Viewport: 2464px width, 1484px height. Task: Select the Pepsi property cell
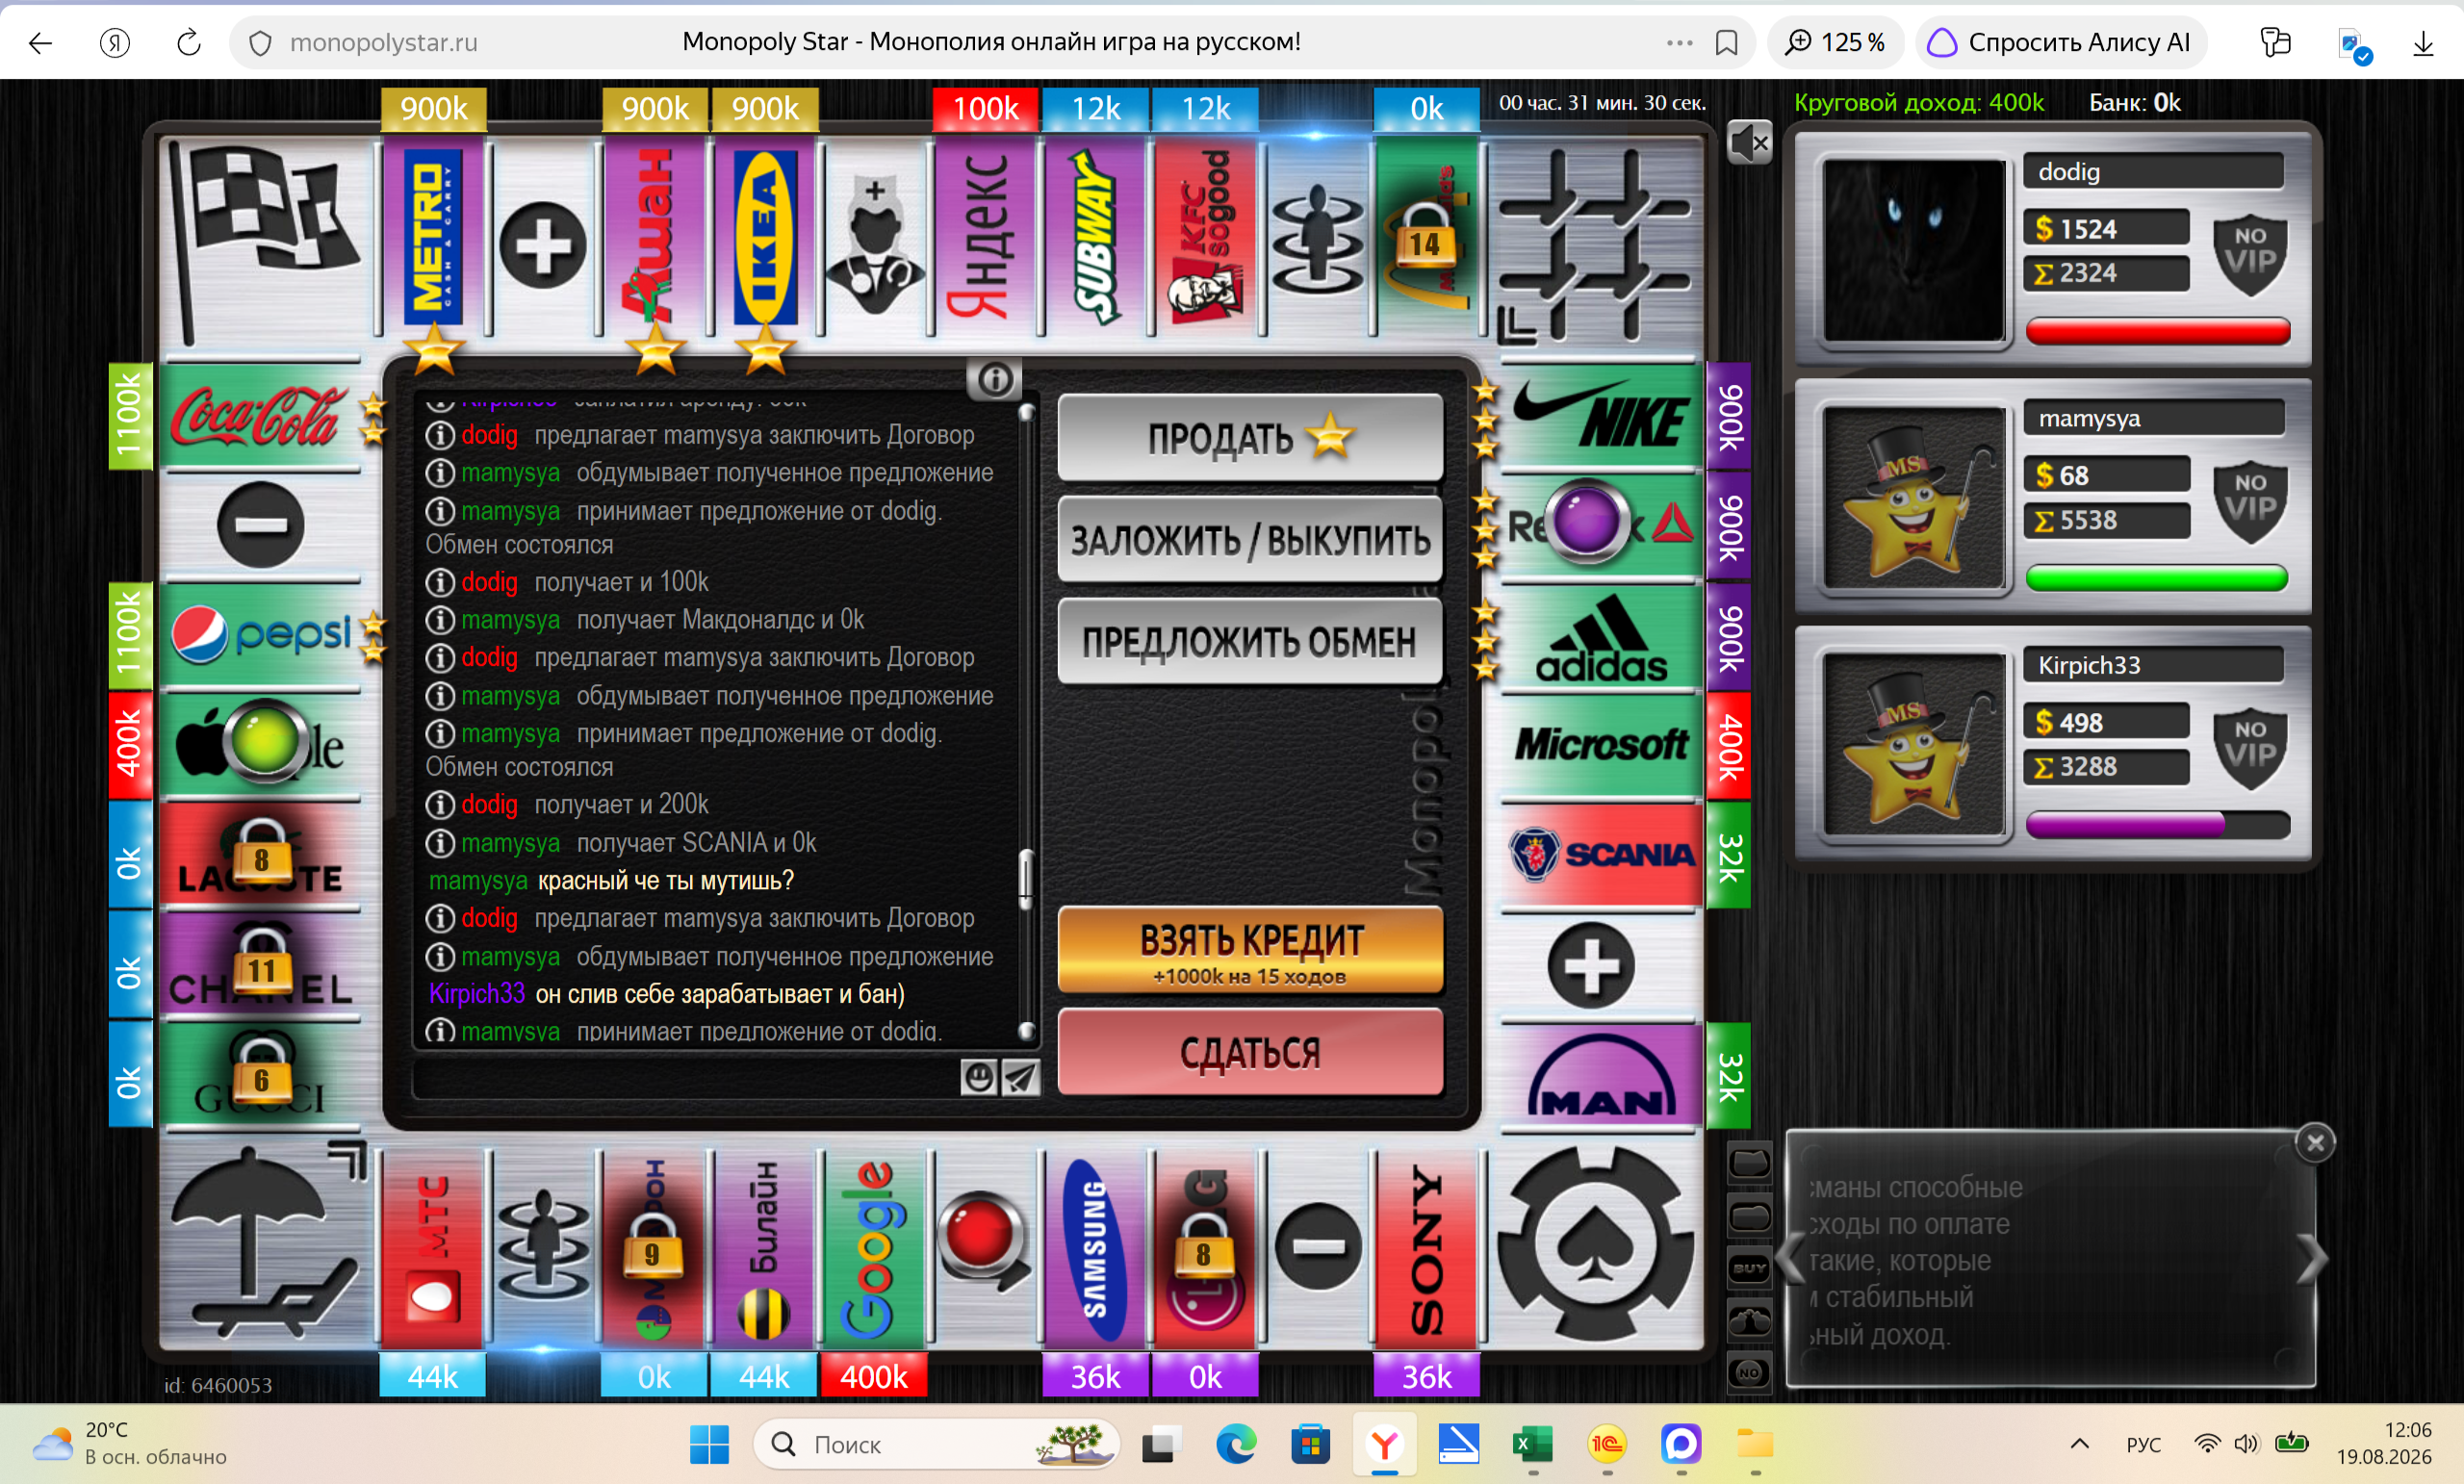260,635
